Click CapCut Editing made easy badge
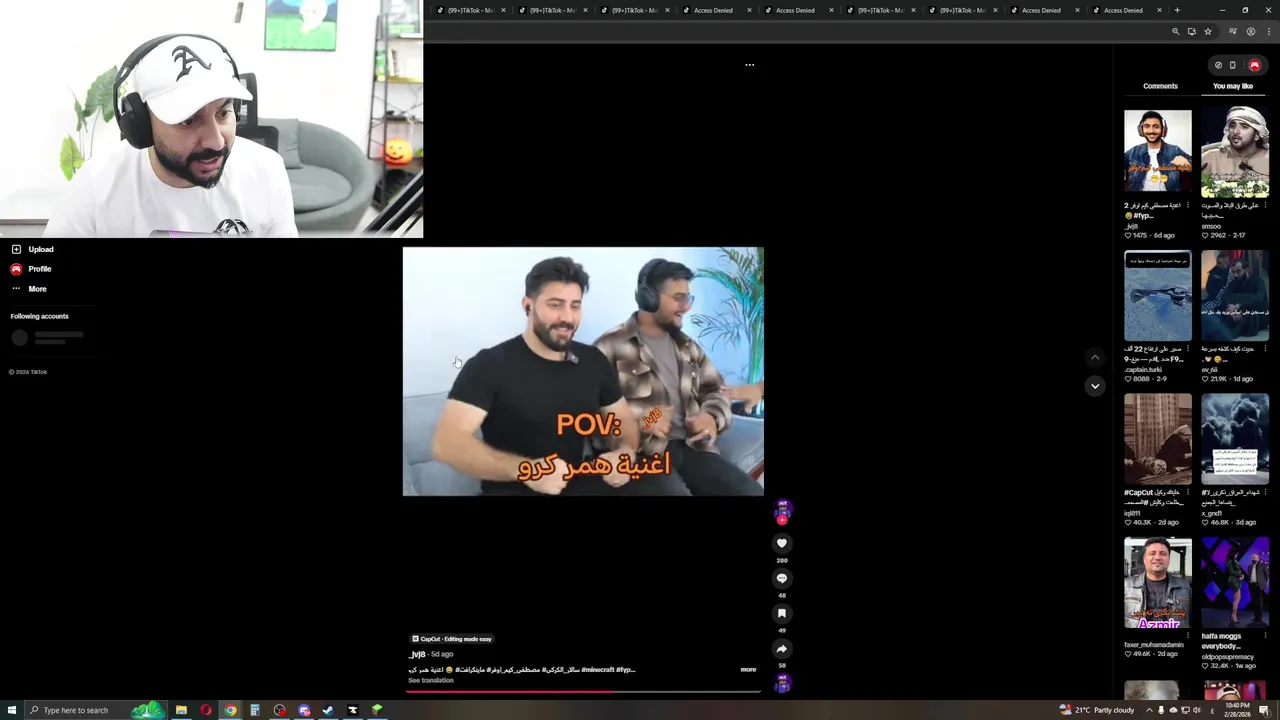1280x720 pixels. click(452, 639)
